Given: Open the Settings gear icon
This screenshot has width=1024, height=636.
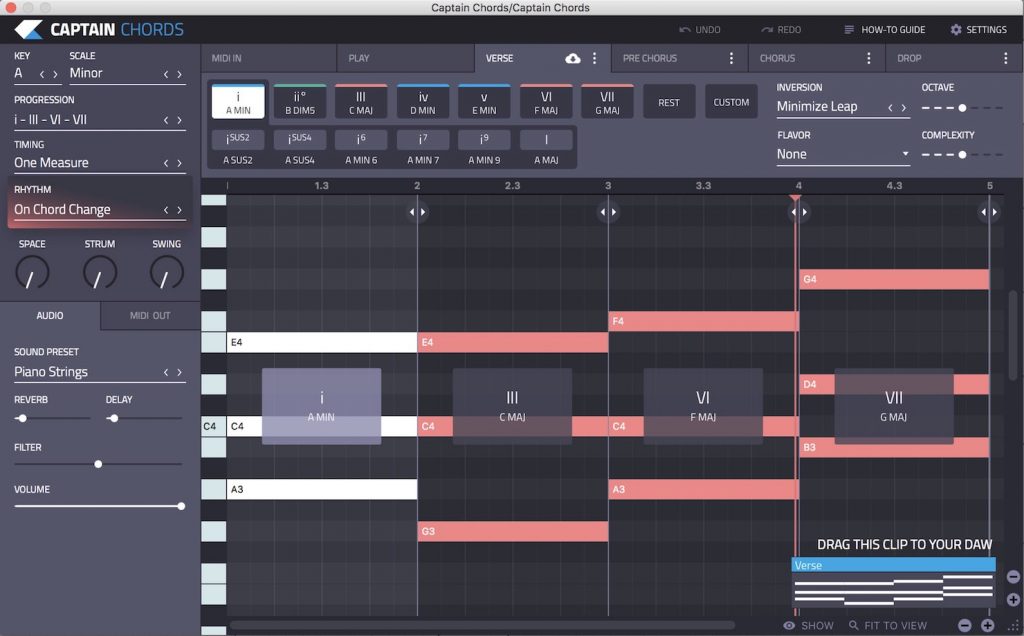Looking at the screenshot, I should pyautogui.click(x=955, y=29).
